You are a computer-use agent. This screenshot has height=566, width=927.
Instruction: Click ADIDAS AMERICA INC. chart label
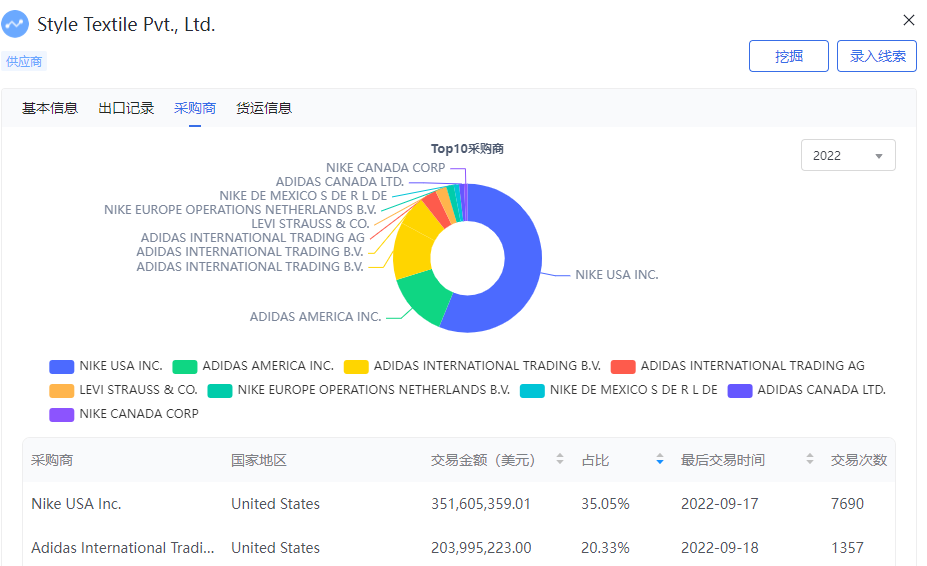[x=315, y=316]
